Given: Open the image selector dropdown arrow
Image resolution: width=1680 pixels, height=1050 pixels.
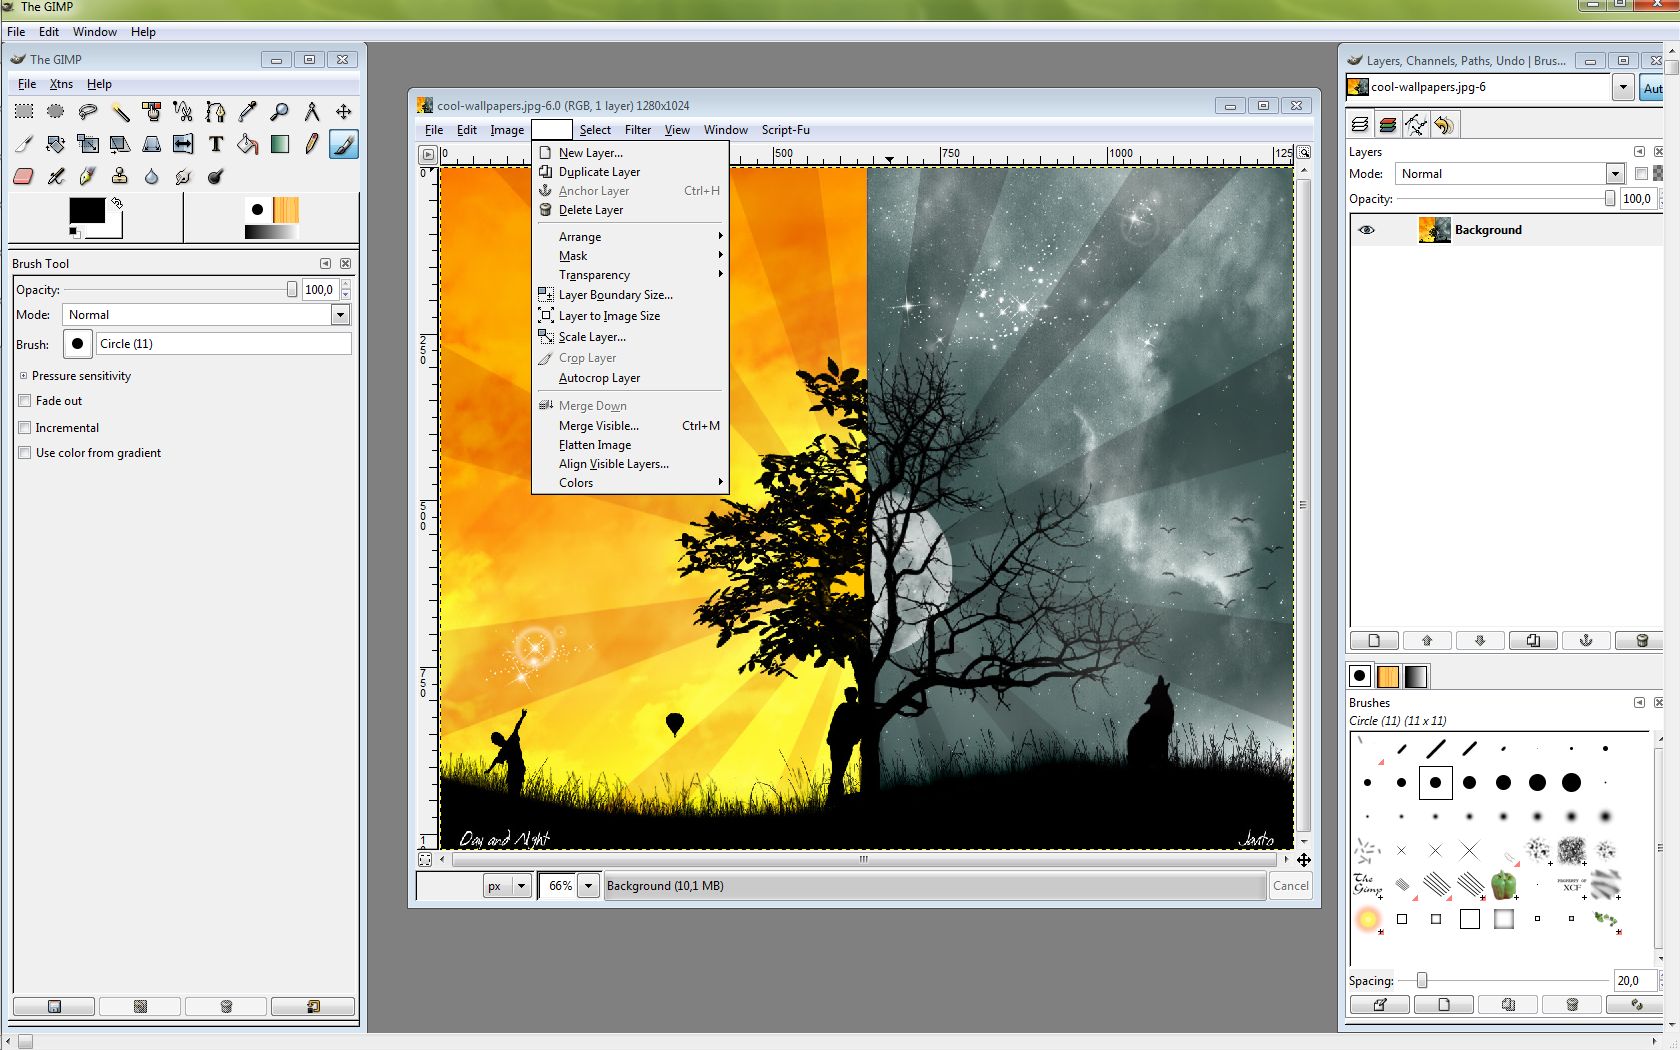Looking at the screenshot, I should click(x=1623, y=88).
